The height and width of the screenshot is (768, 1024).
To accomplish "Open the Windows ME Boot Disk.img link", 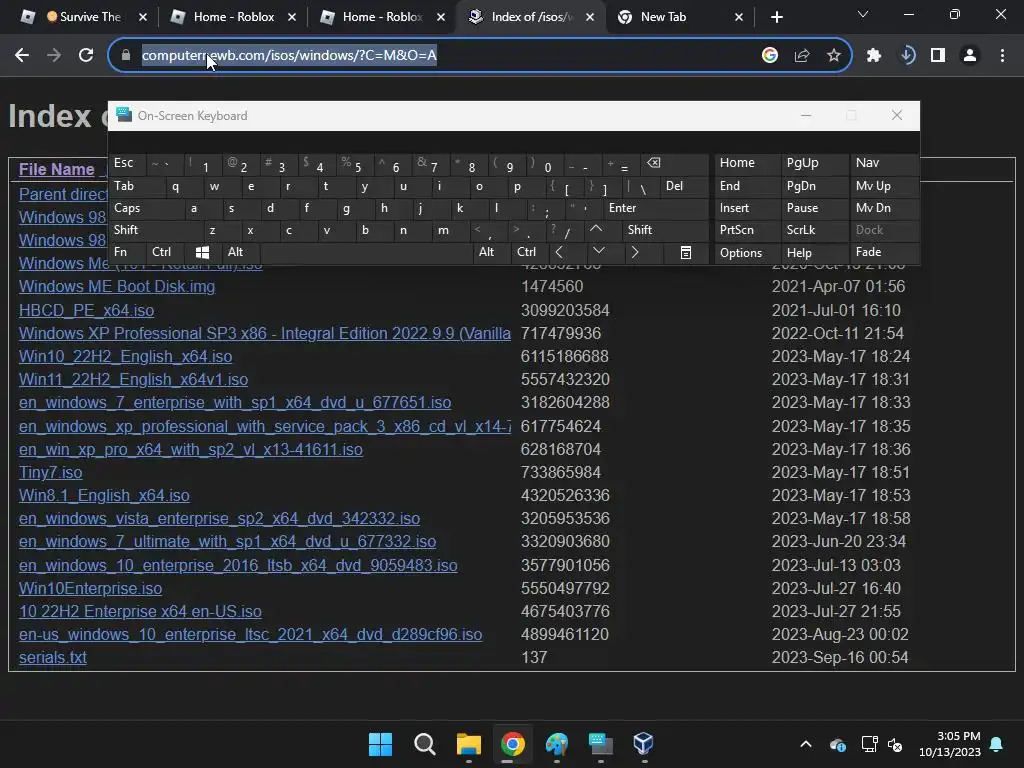I will click(x=117, y=287).
